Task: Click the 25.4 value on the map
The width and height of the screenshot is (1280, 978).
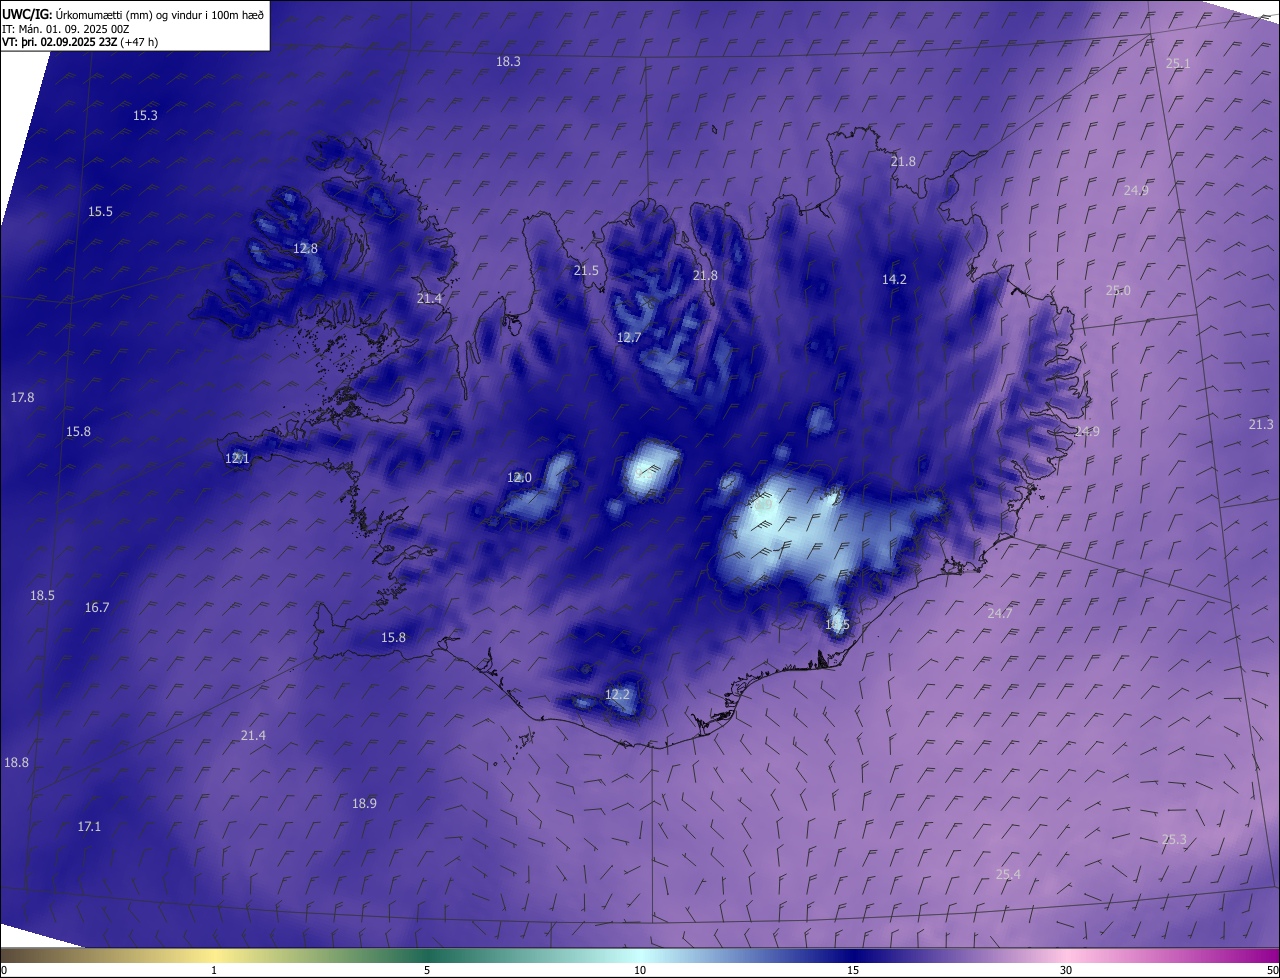Action: (x=1008, y=874)
